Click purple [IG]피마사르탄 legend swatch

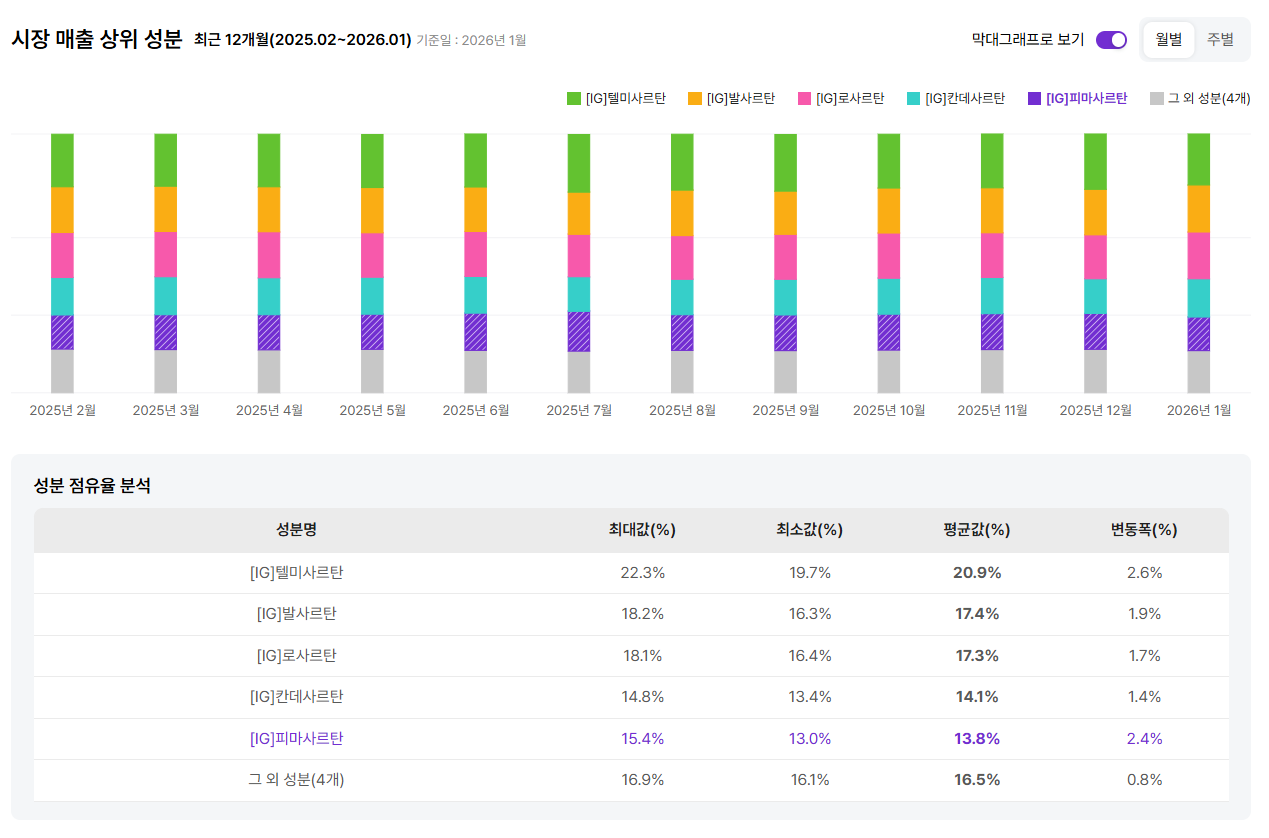(1034, 98)
